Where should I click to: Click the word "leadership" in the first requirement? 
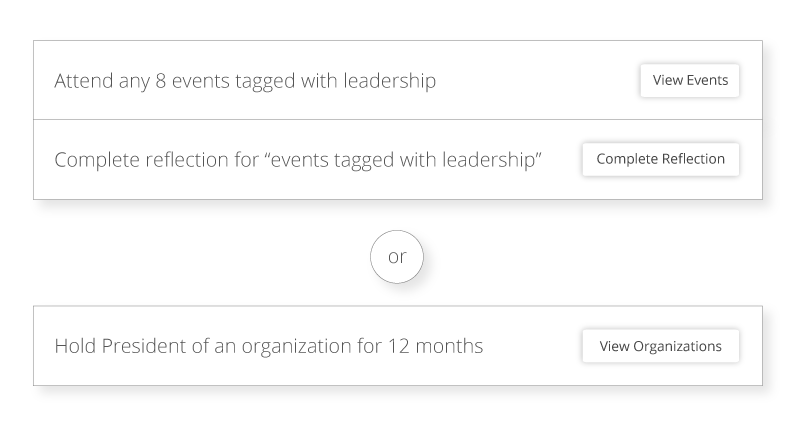click(387, 81)
